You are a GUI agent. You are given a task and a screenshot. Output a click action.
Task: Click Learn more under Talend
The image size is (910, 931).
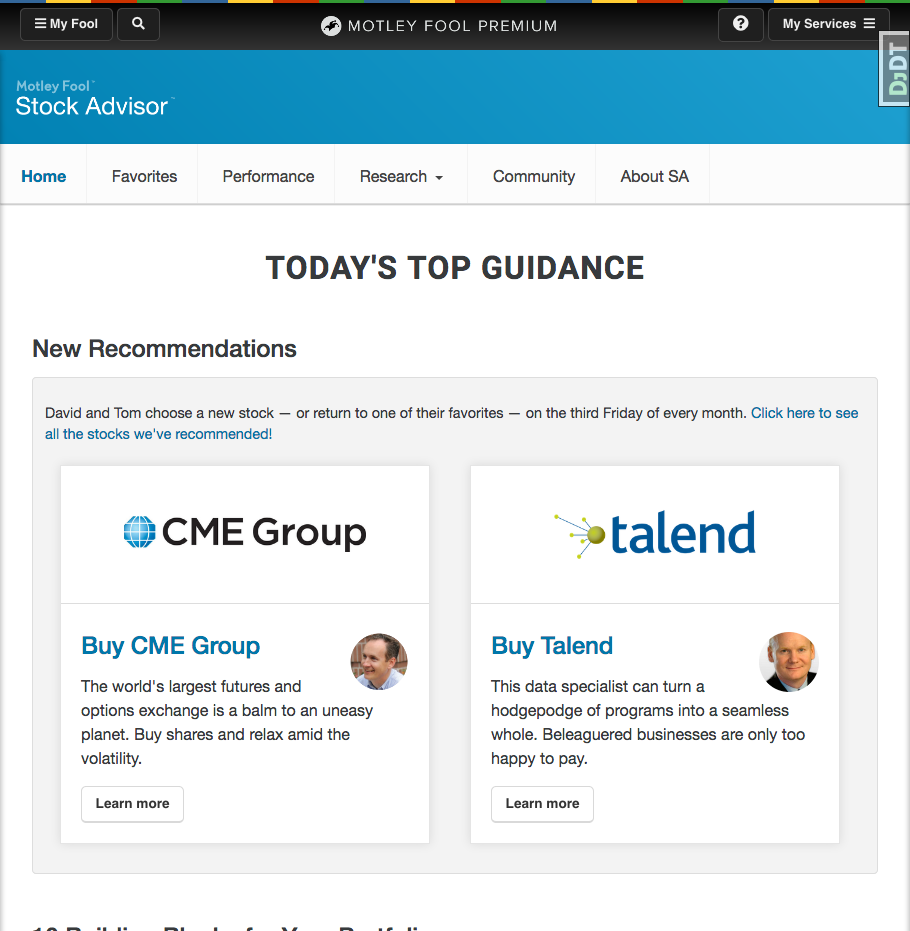pos(542,804)
